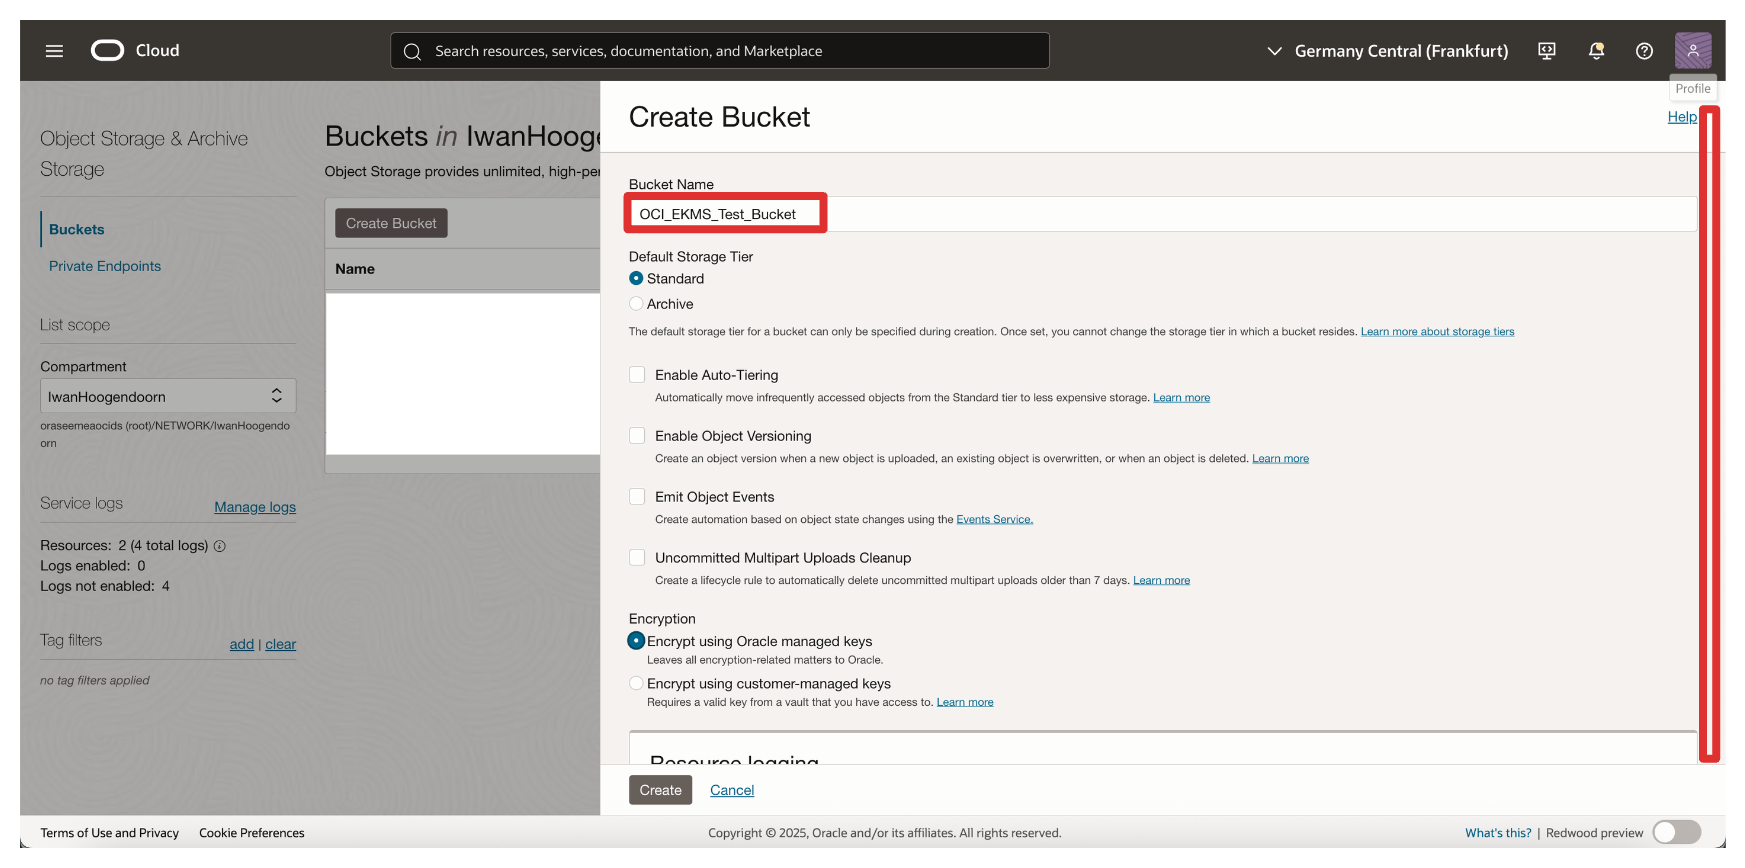Click the Bucket Name input field
The image size is (1745, 868).
point(1160,214)
